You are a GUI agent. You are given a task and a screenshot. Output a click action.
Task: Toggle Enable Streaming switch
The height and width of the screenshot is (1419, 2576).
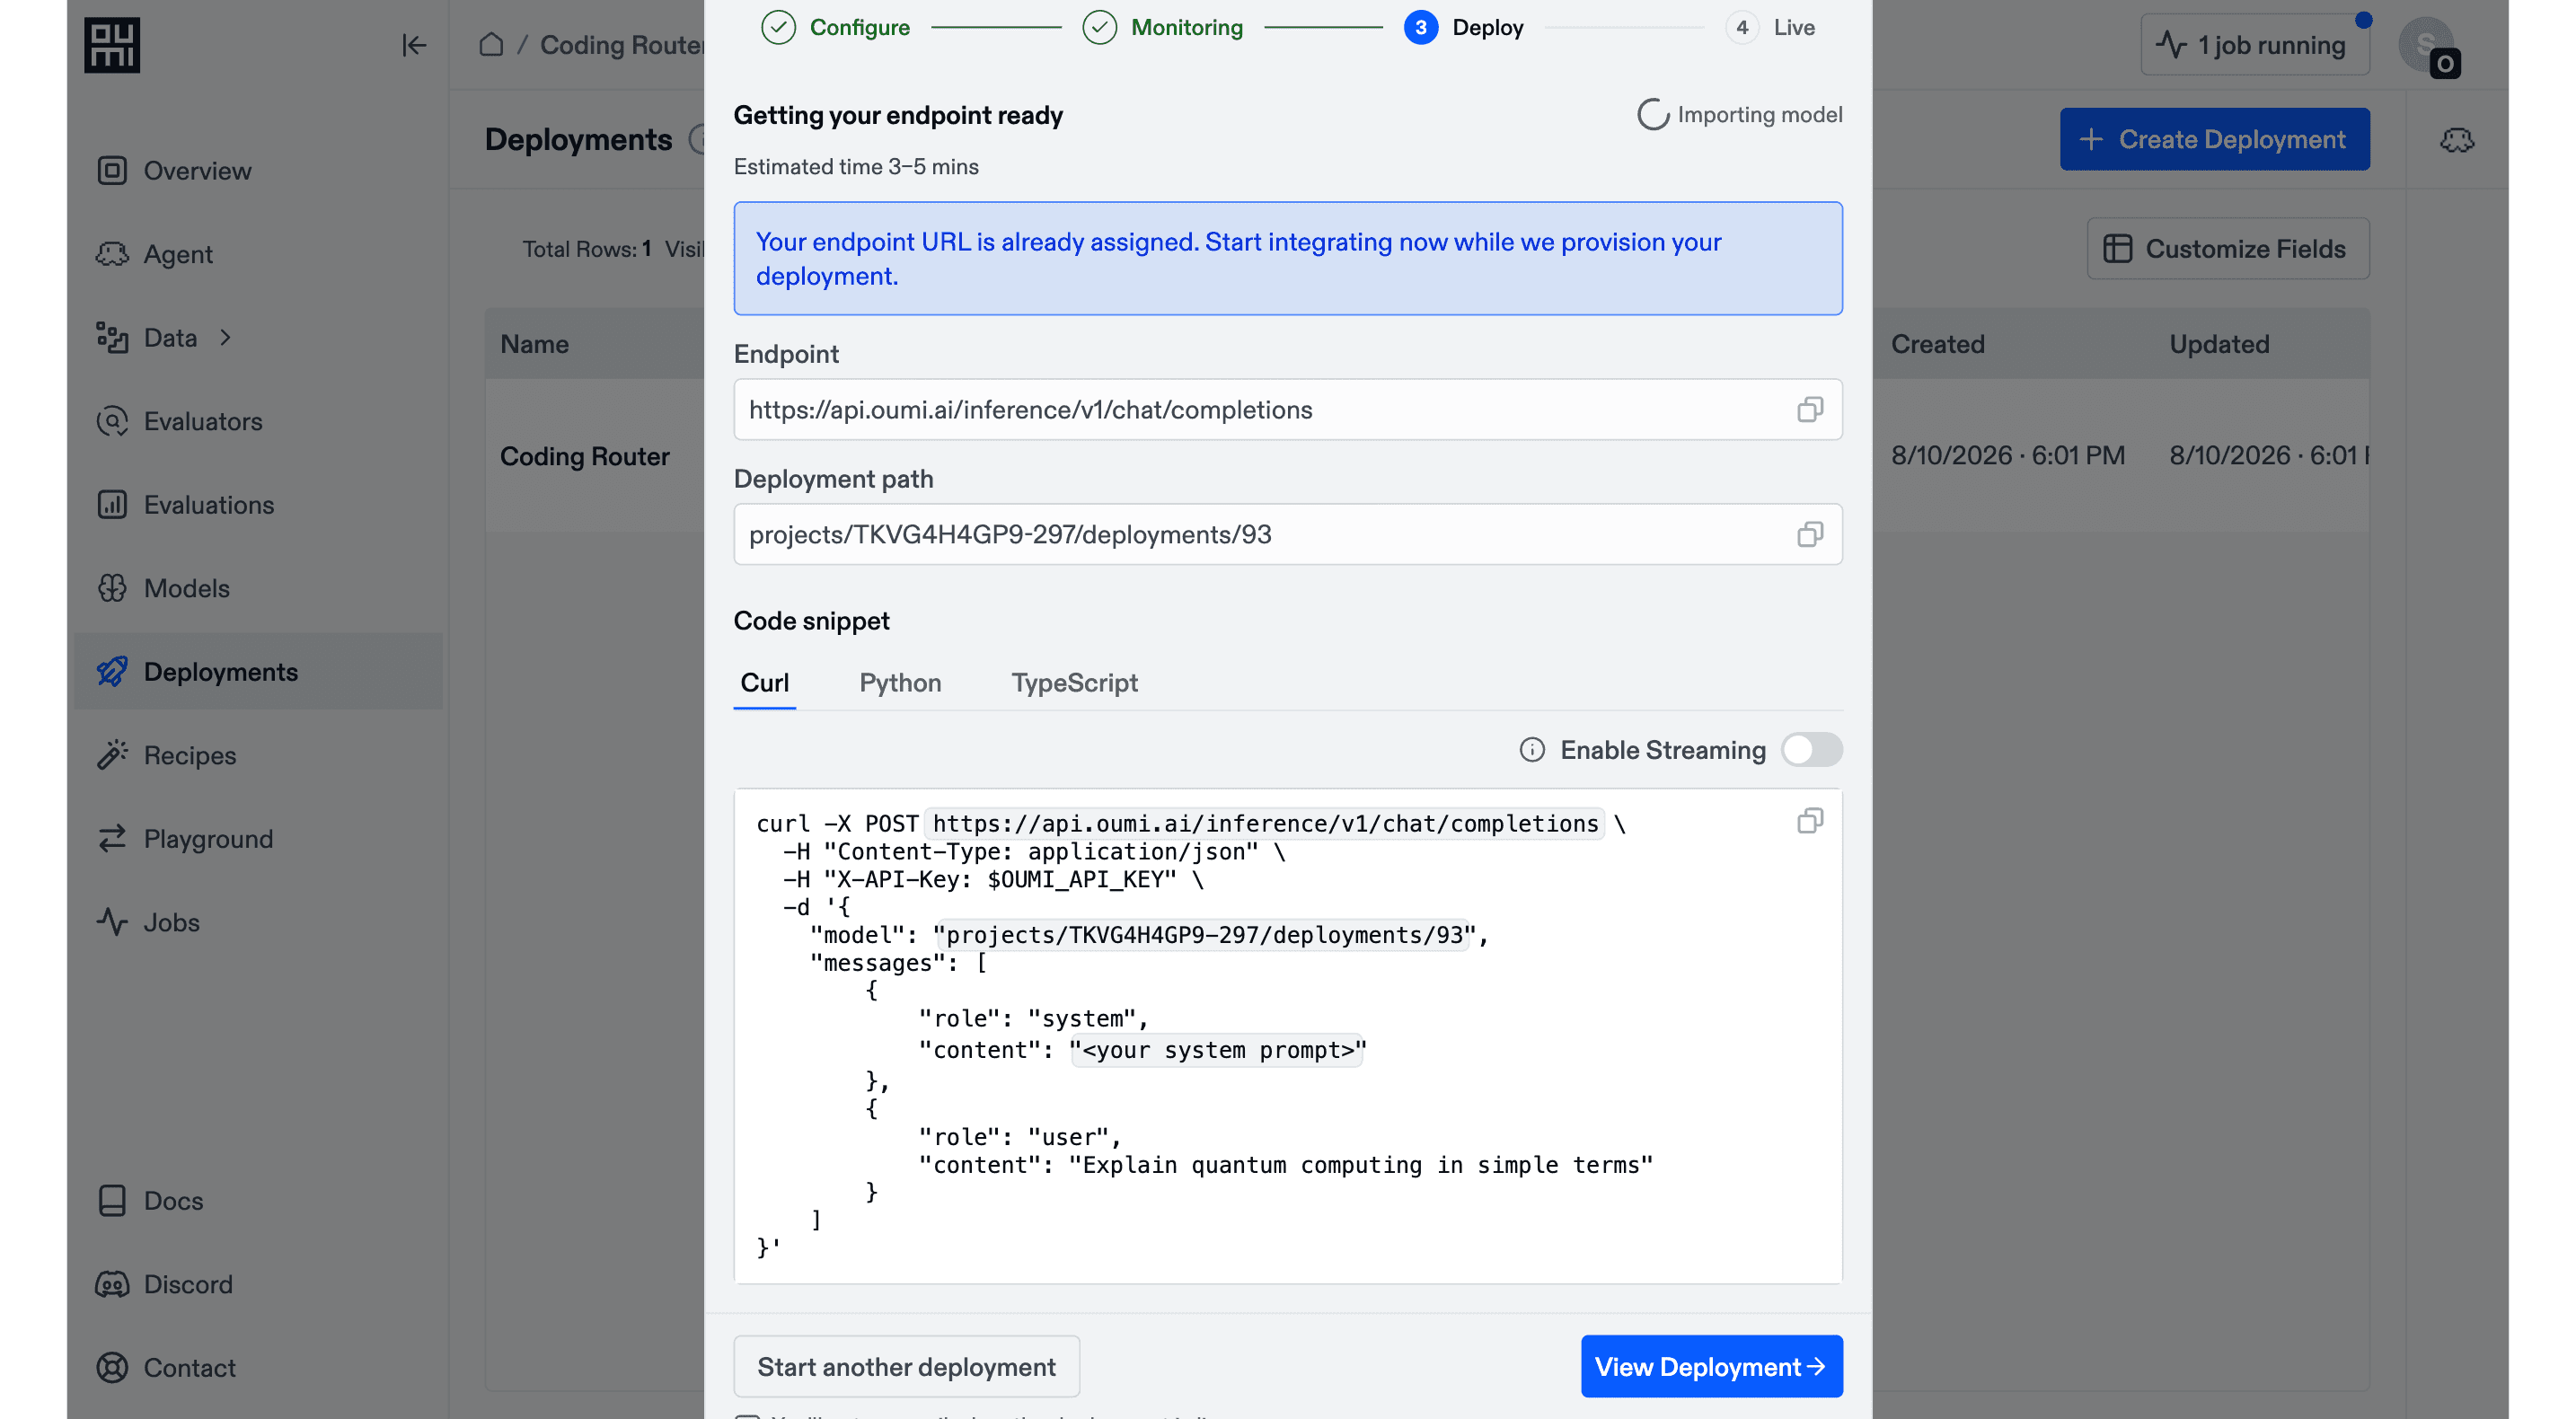(x=1811, y=750)
